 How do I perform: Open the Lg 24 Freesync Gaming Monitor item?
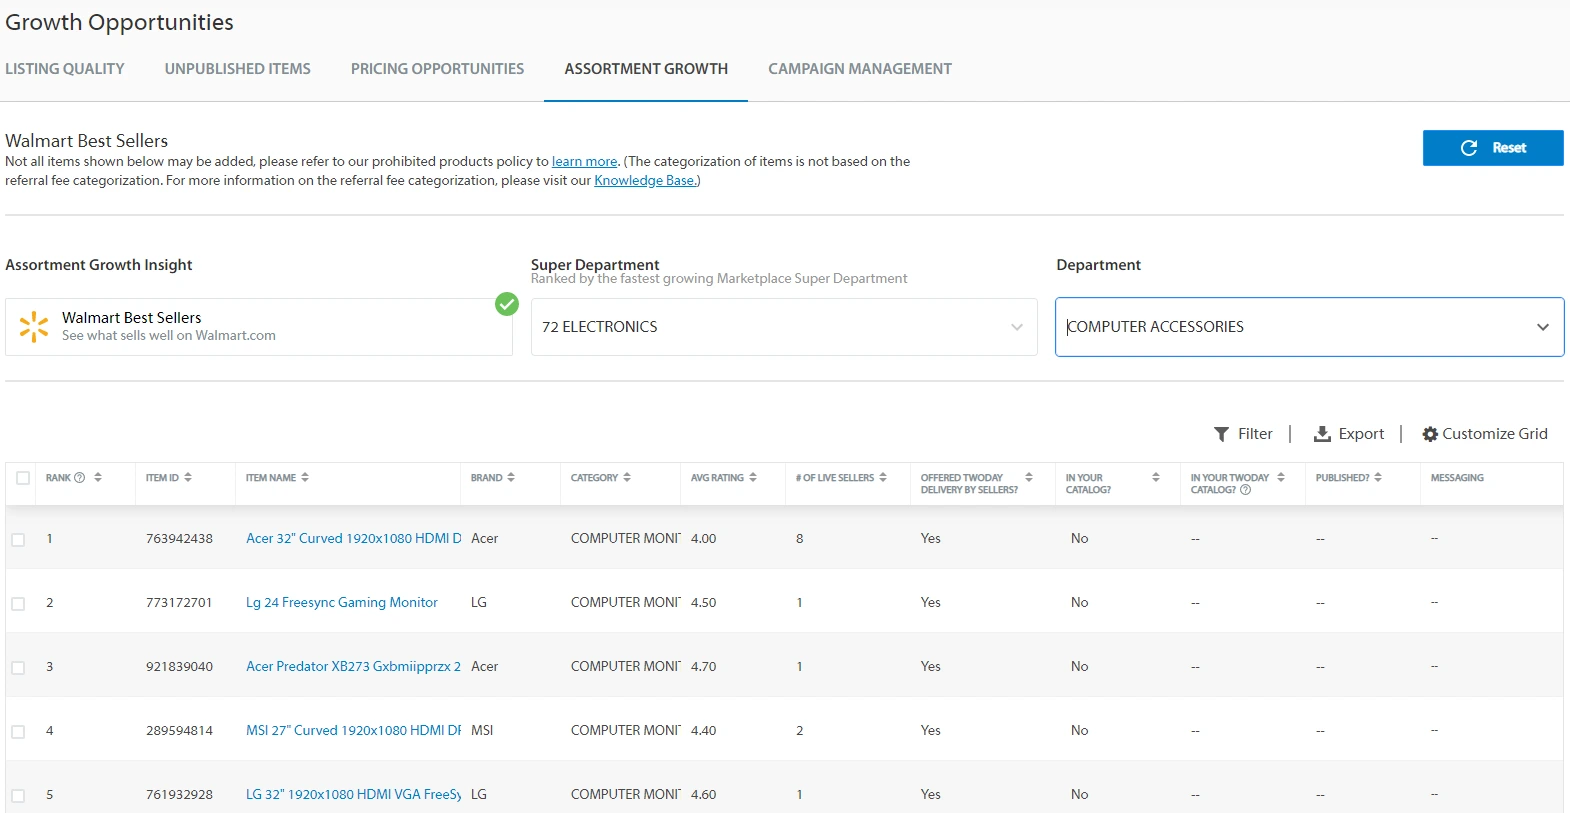click(x=342, y=603)
